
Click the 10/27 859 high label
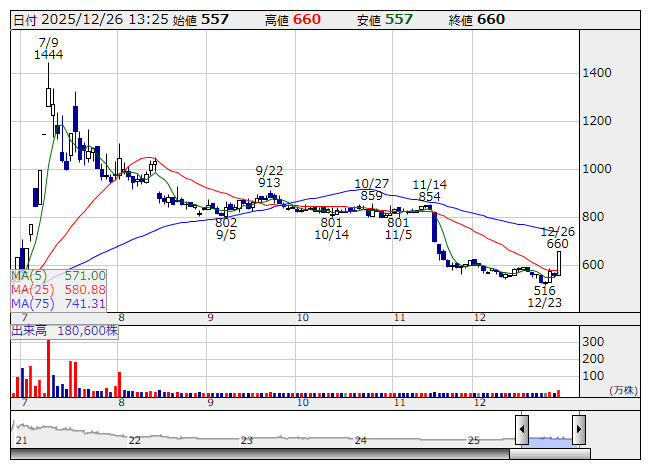pyautogui.click(x=372, y=190)
